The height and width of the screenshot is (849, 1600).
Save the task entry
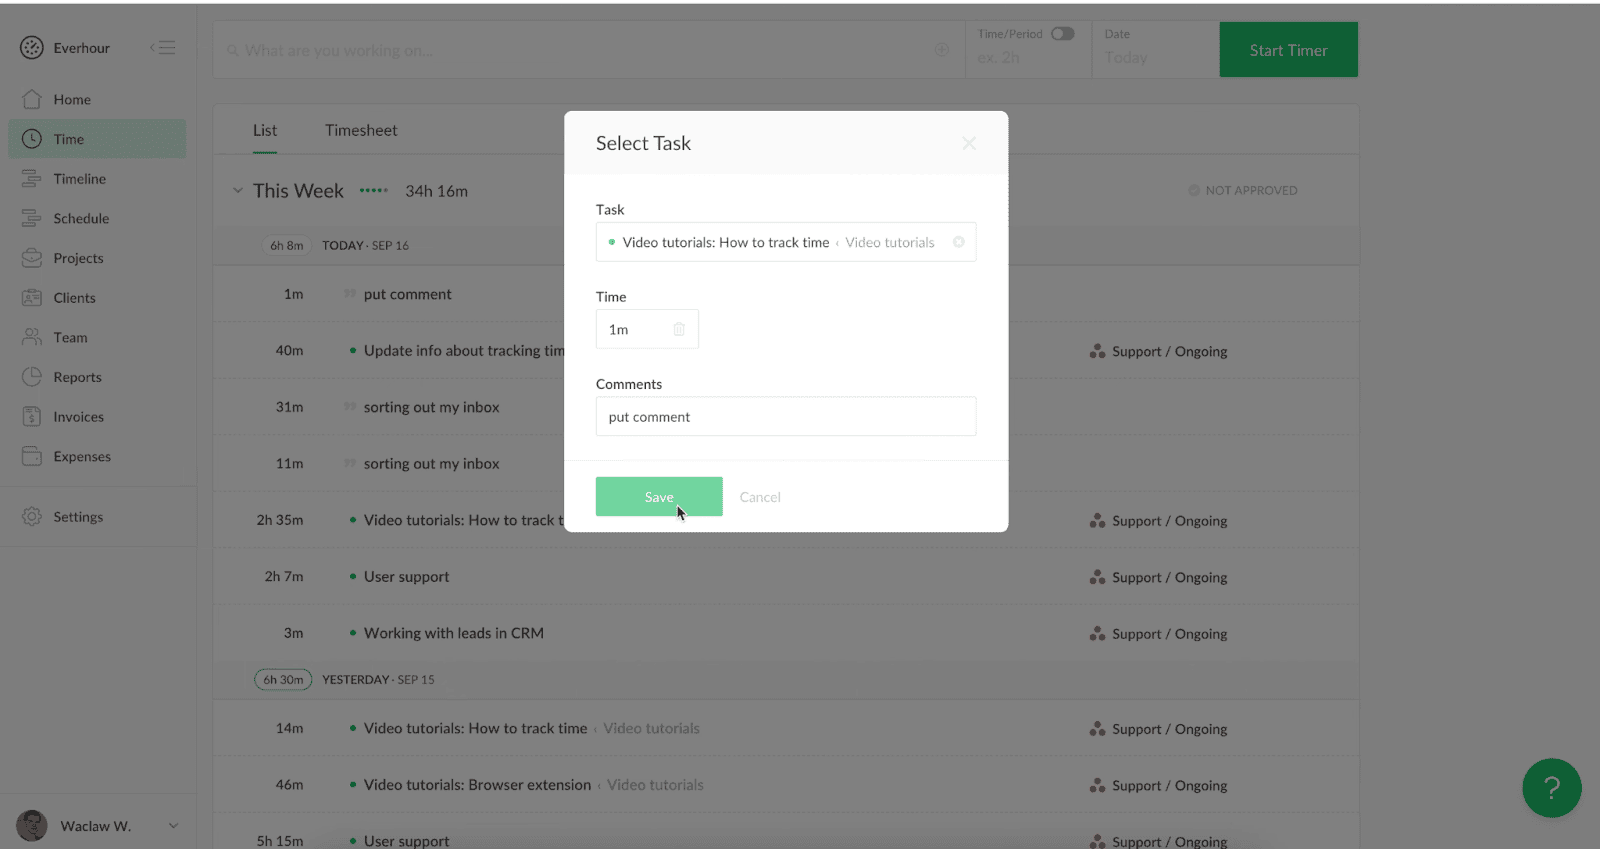click(658, 497)
